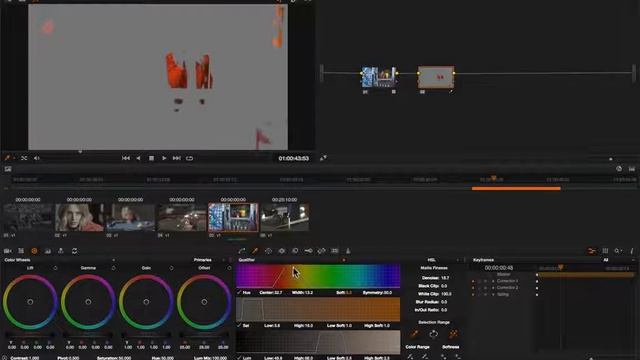Viewport: 640px width, 360px height.
Task: Select highlighted clip 05 thumbnail
Action: tap(233, 218)
